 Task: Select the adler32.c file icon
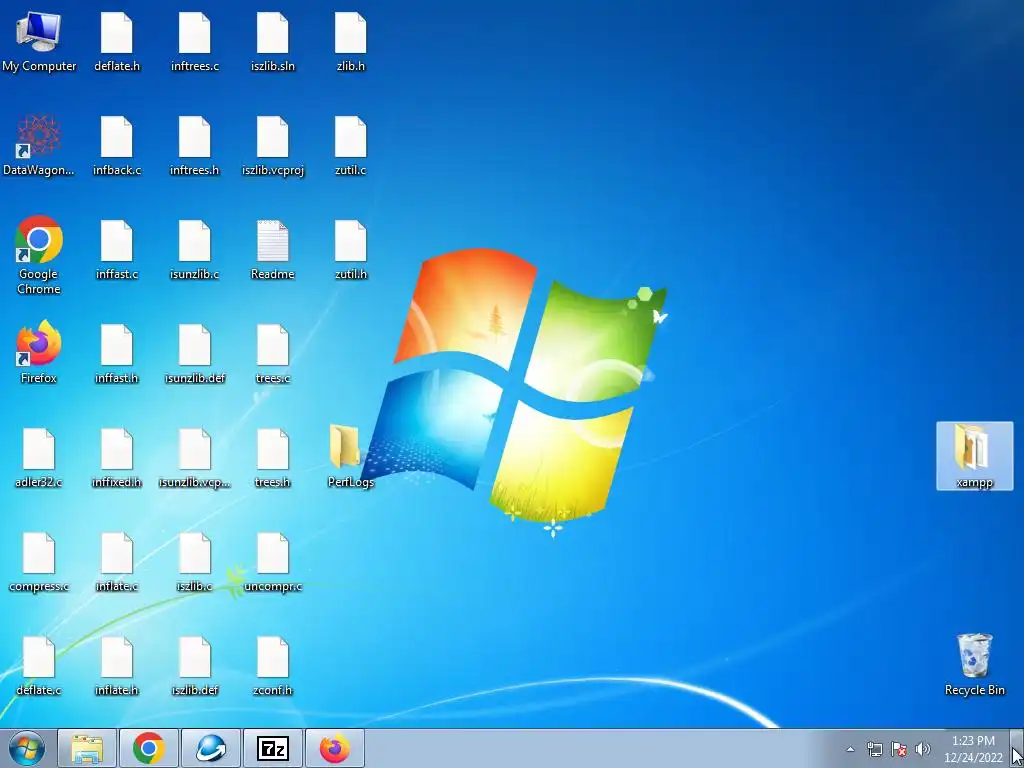point(39,458)
